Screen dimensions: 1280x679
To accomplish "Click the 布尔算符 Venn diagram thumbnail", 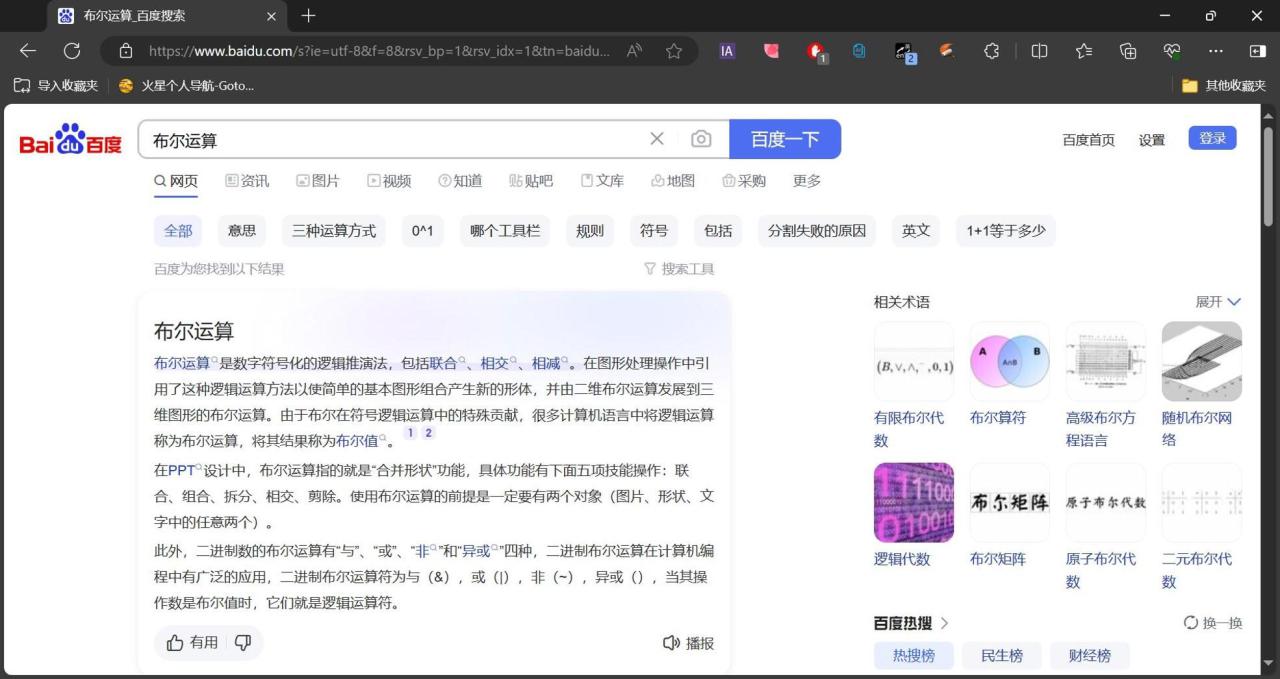I will tap(1009, 361).
